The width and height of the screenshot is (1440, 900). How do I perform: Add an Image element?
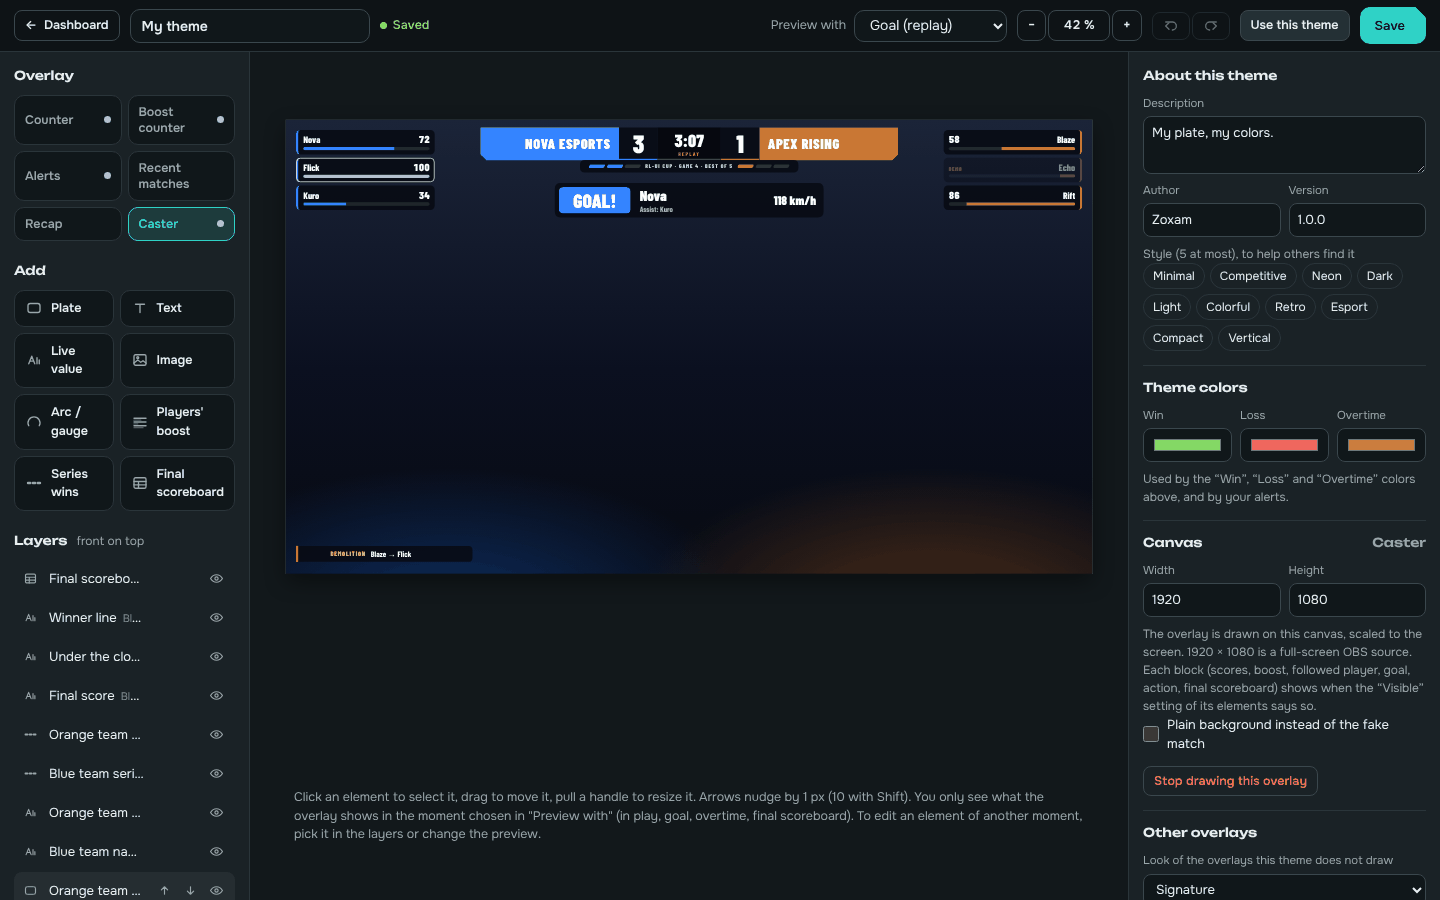coord(178,360)
